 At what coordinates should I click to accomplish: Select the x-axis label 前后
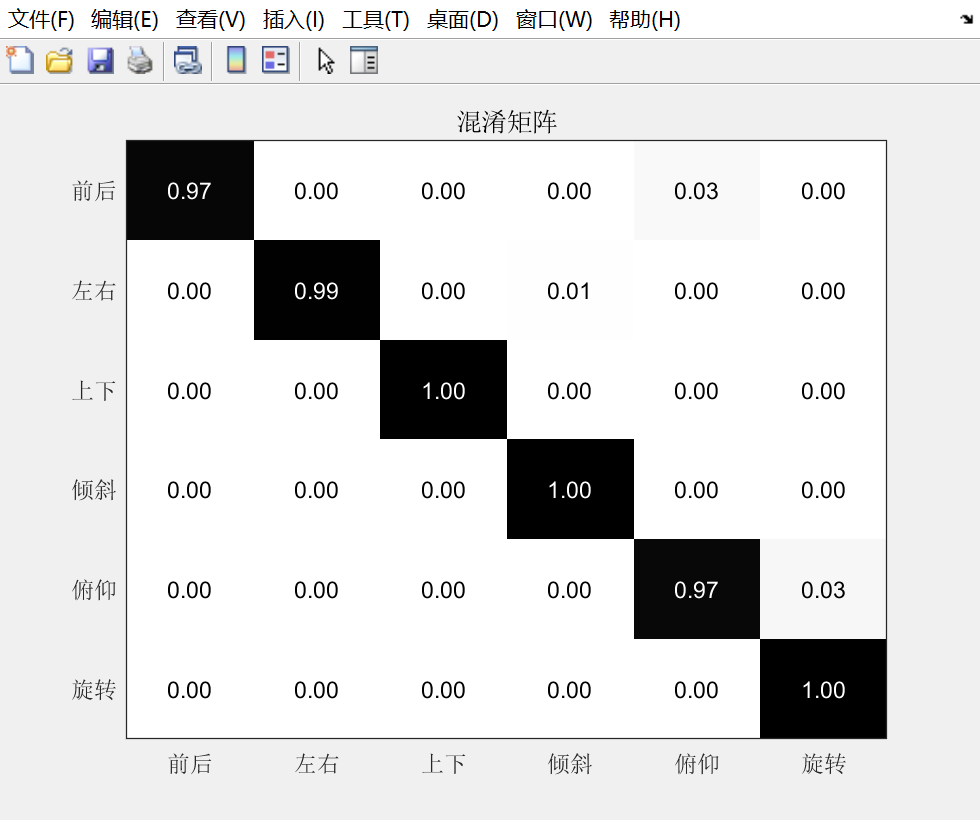[190, 764]
